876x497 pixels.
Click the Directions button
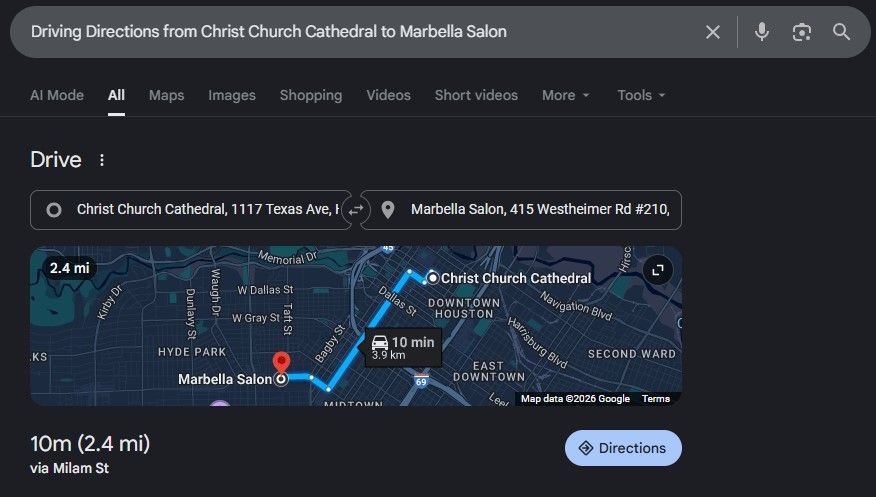(x=623, y=448)
